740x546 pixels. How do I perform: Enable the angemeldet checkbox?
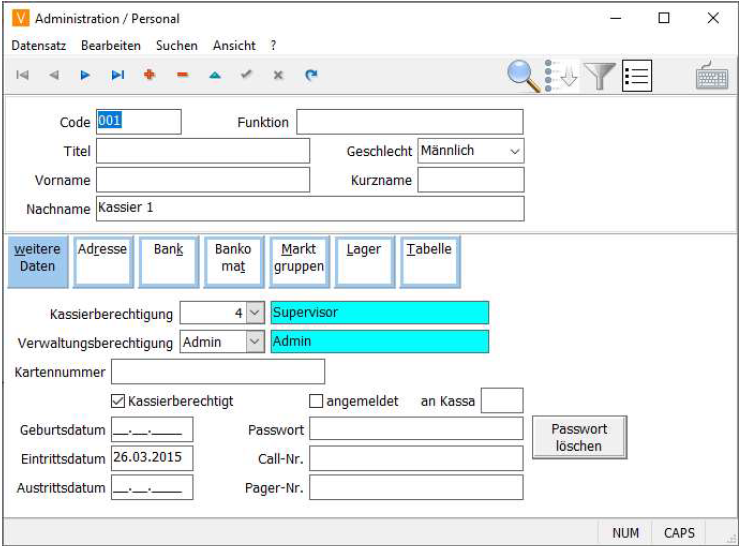tap(317, 401)
